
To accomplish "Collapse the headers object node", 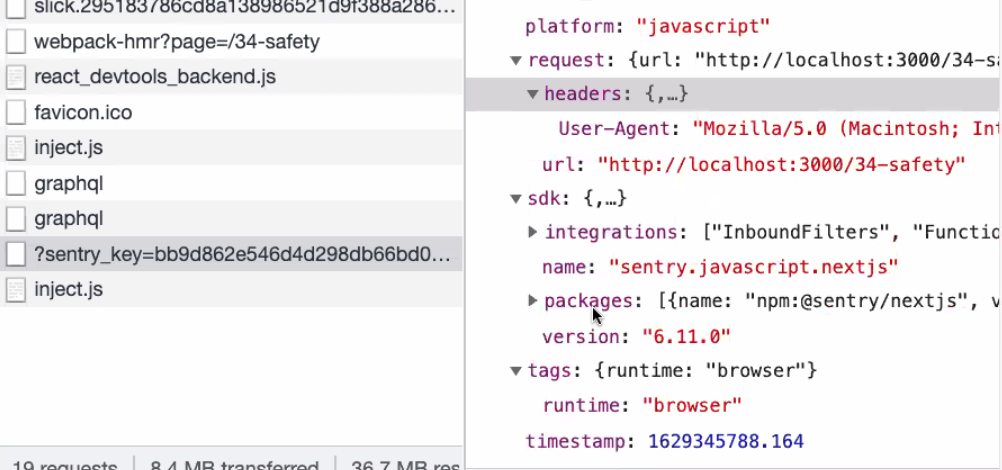I will pos(533,95).
